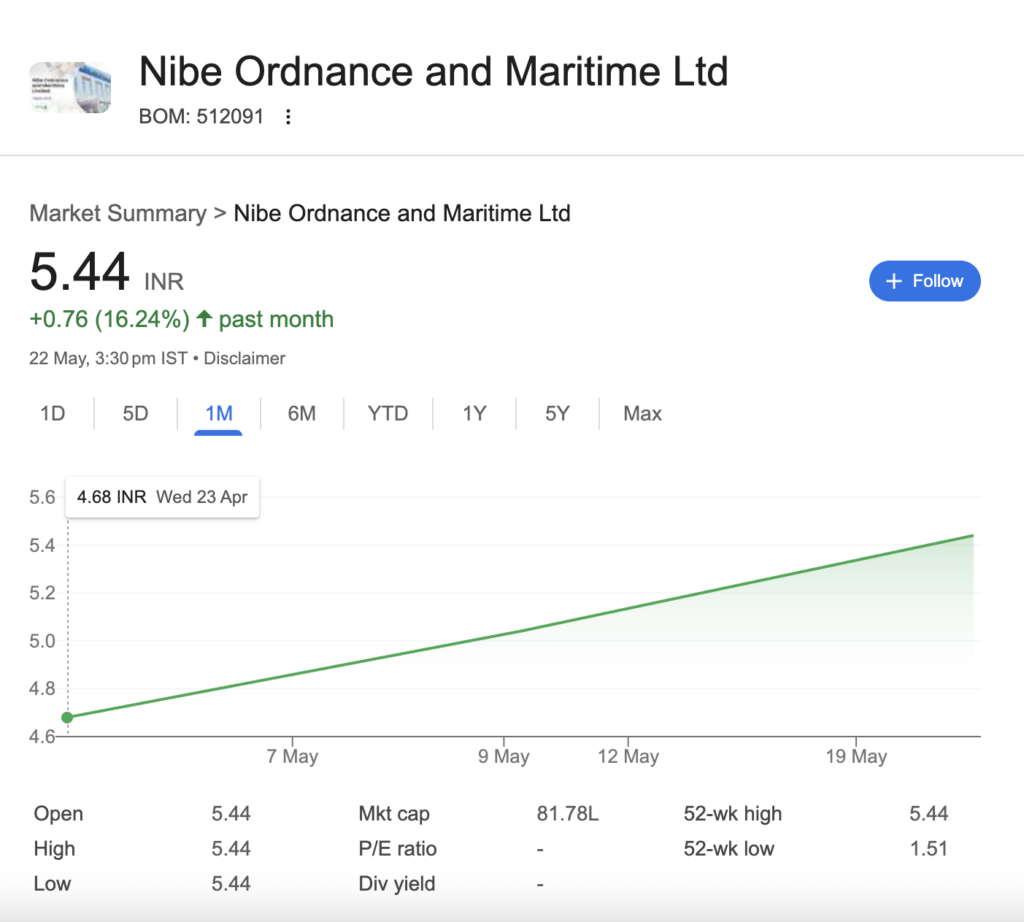Show the Max range chart
The width and height of the screenshot is (1024, 922).
[x=643, y=413]
